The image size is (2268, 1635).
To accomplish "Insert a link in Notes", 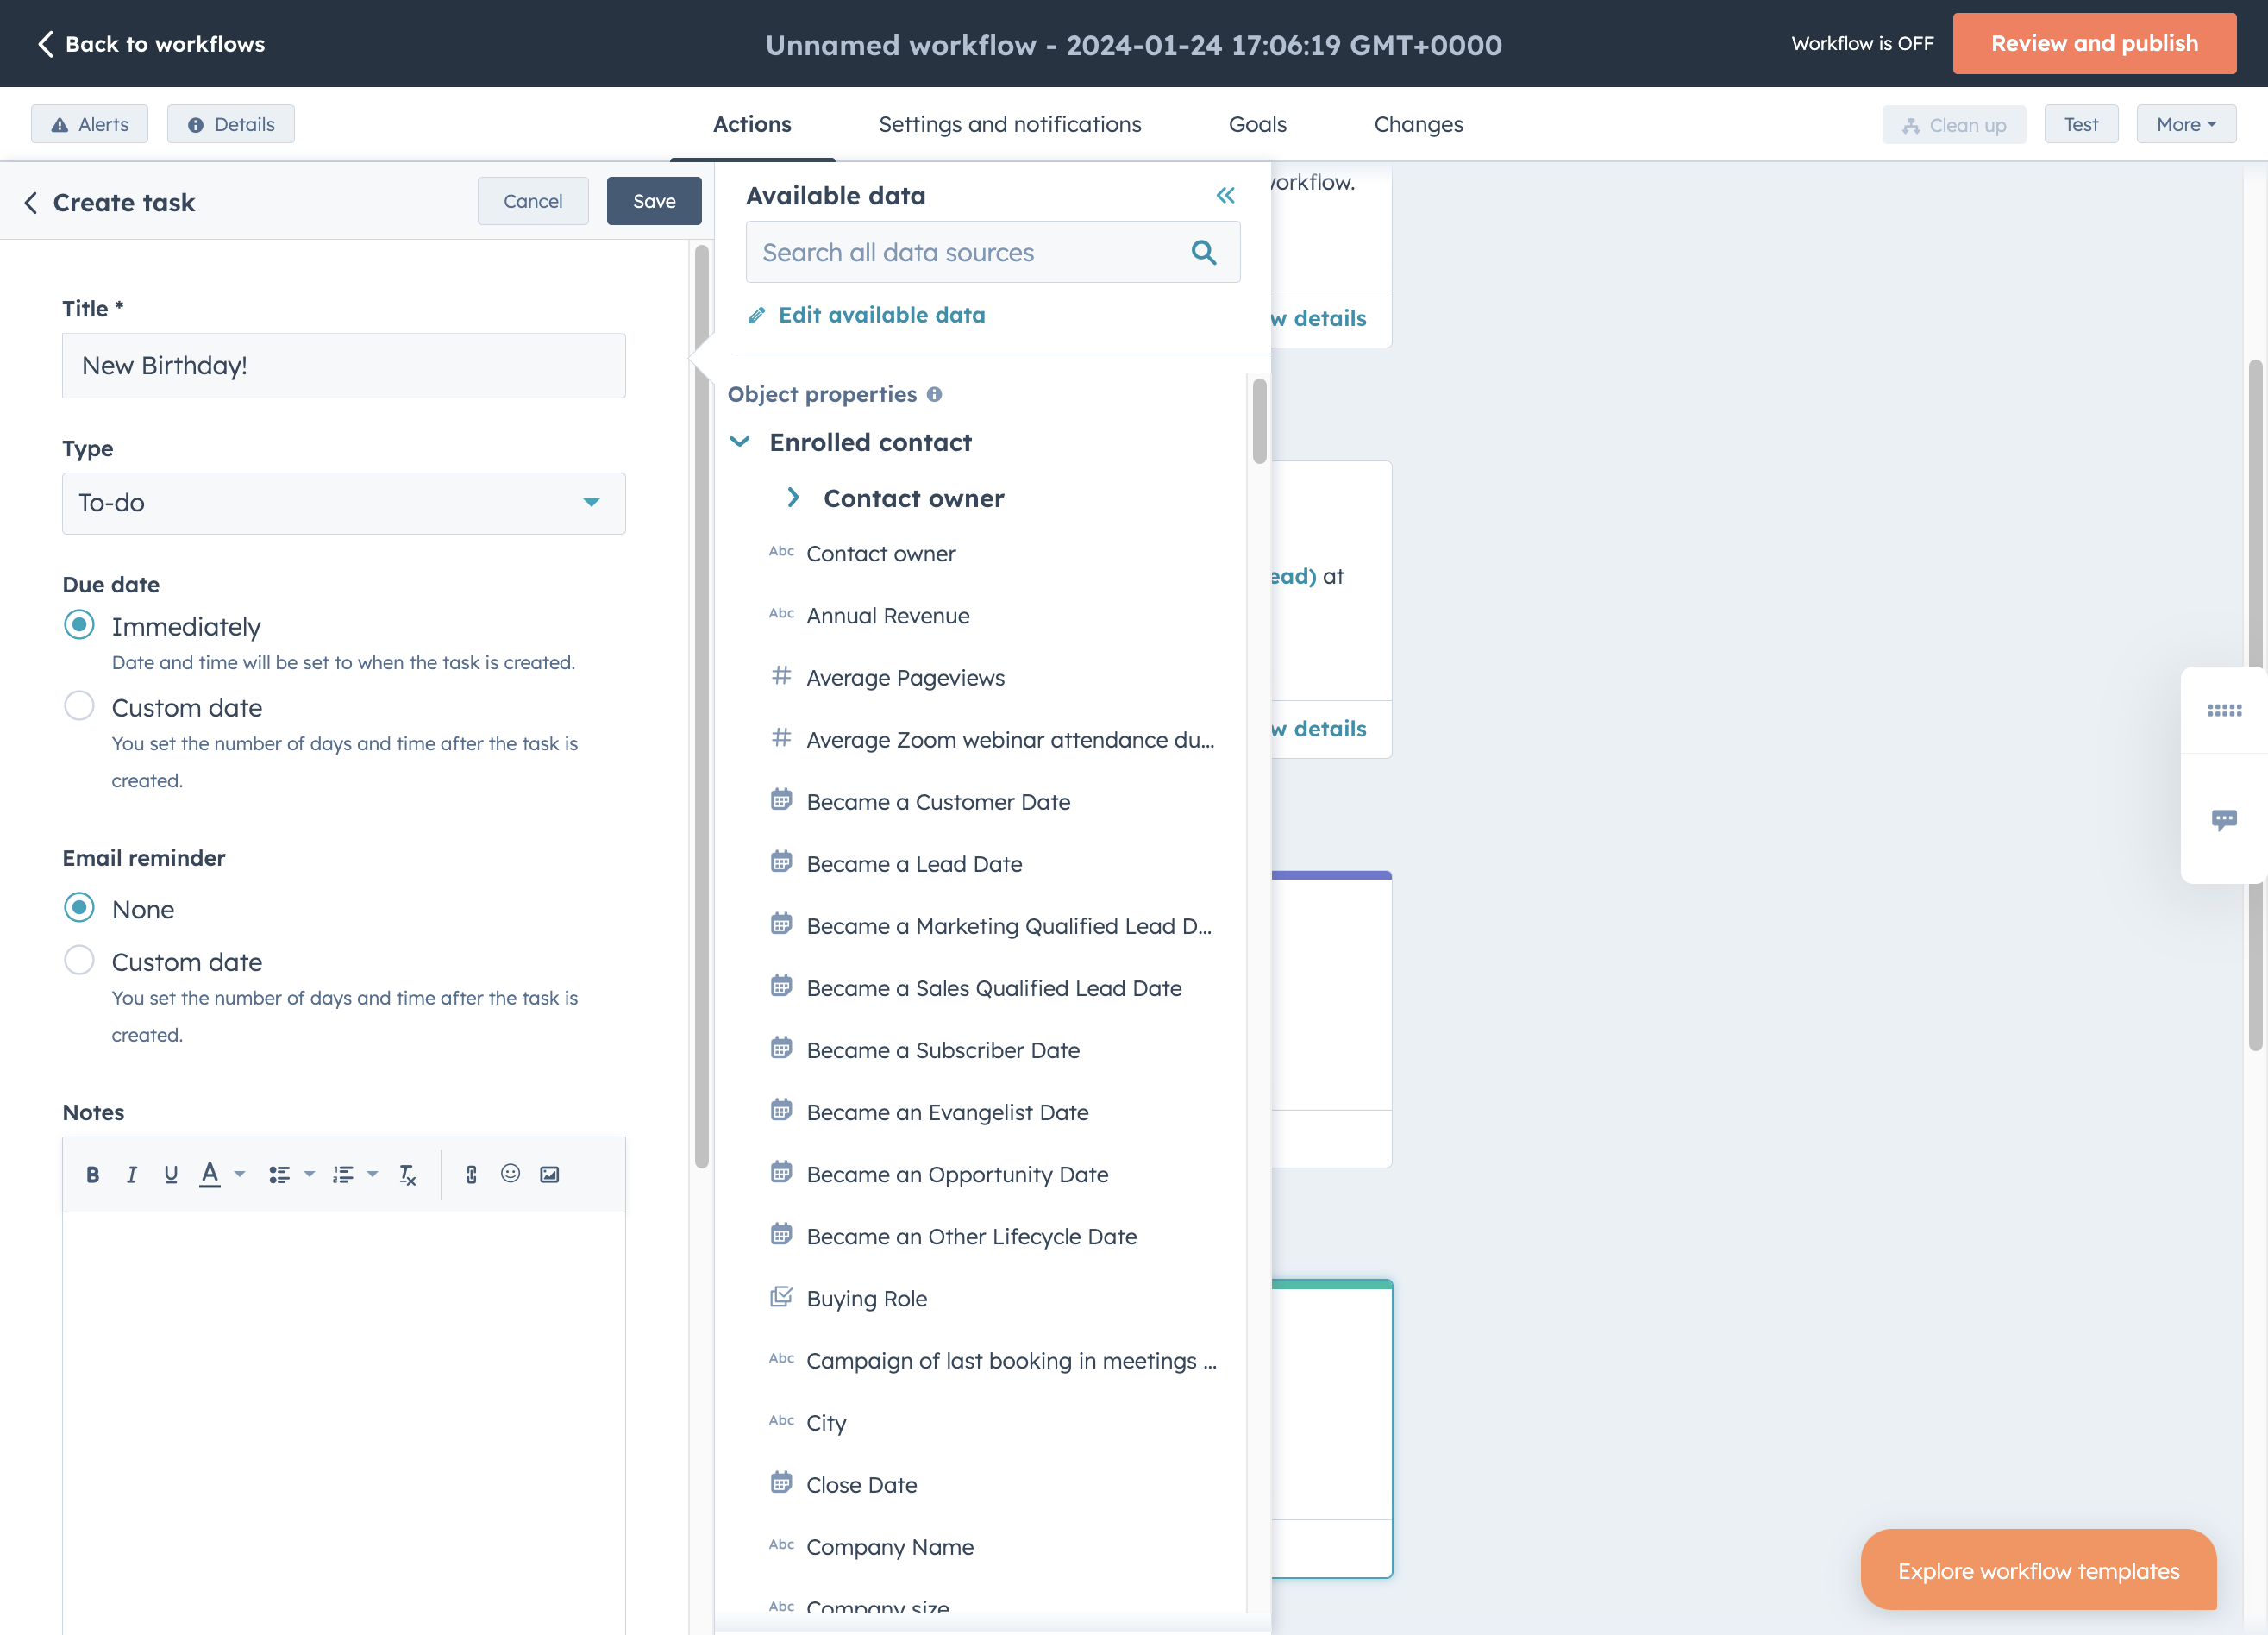I will click(471, 1175).
